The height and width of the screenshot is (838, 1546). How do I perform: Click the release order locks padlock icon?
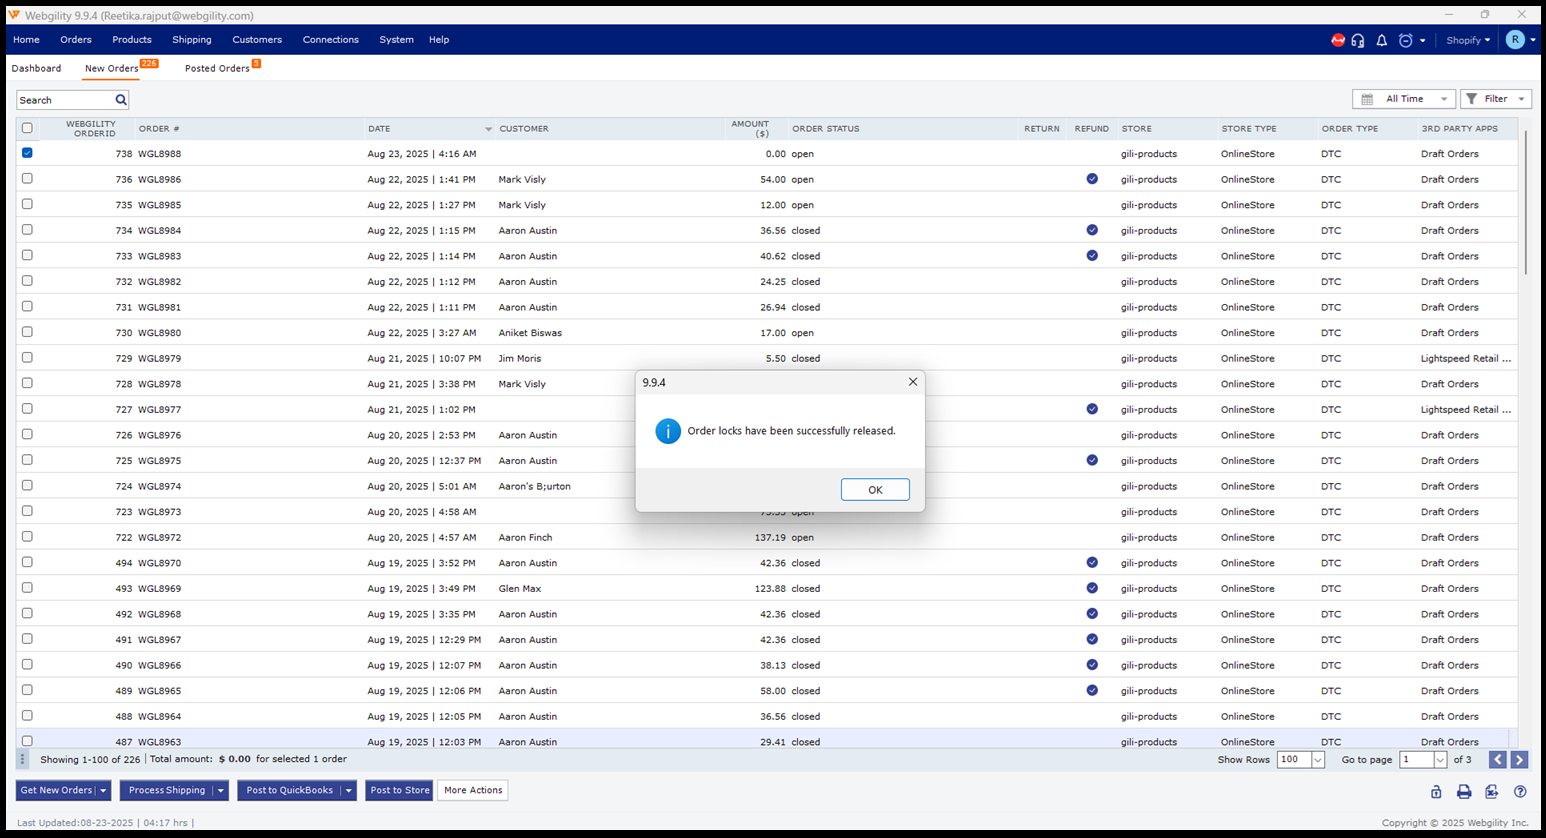pos(1435,791)
